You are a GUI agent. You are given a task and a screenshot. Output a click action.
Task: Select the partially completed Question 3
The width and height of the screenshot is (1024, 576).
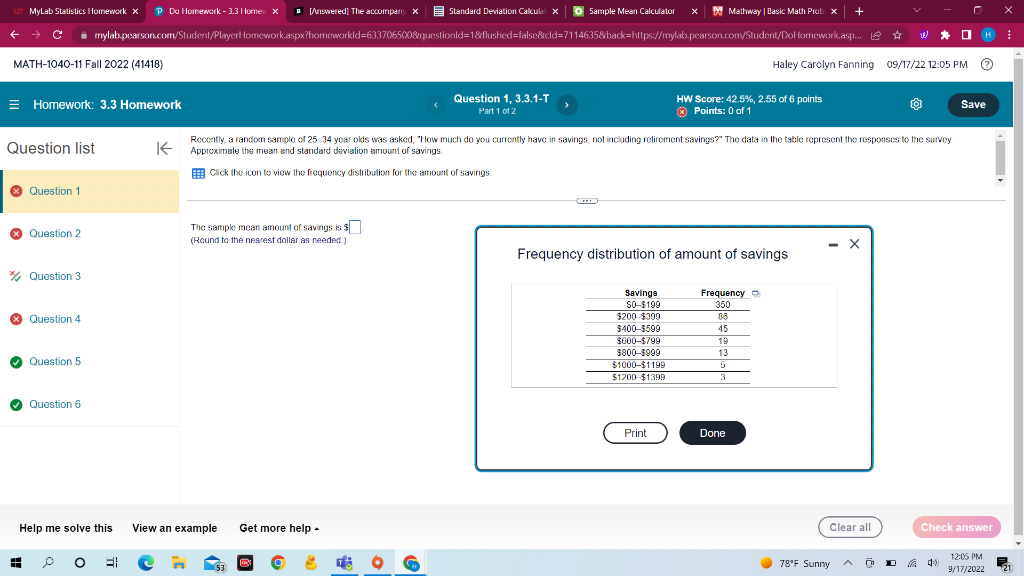[x=57, y=276]
